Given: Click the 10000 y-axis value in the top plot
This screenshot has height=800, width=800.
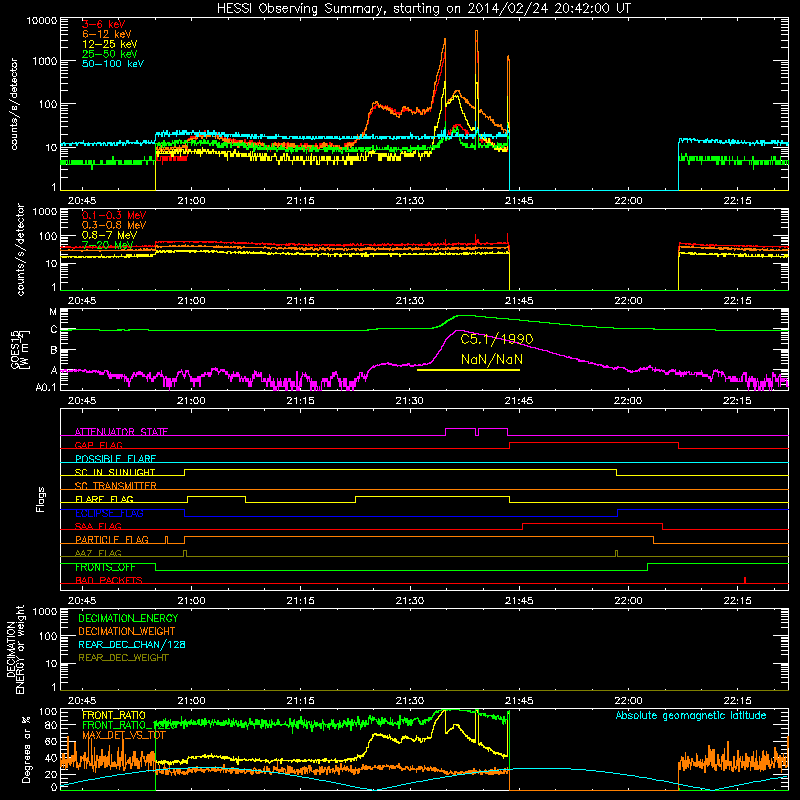Looking at the screenshot, I should [x=42, y=21].
